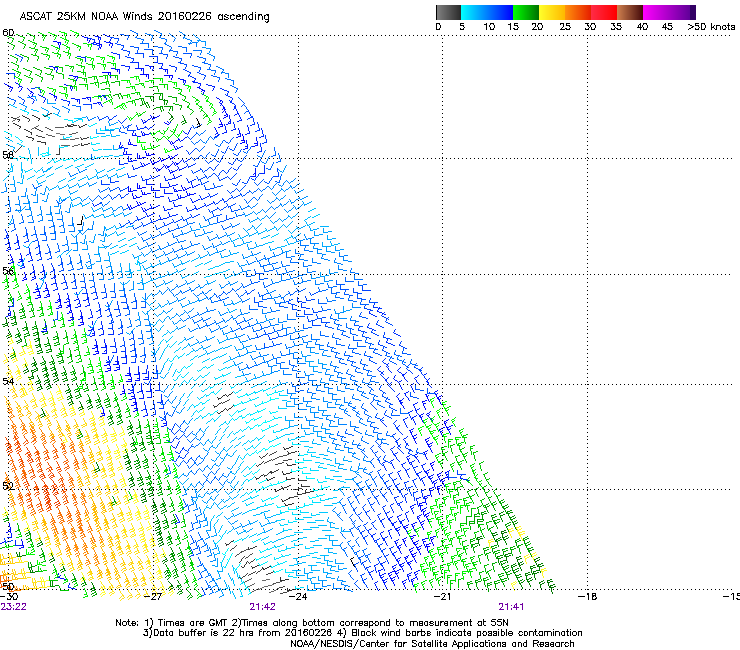The width and height of the screenshot is (740, 650).
Task: Click latitude label '54' on left axis
Action: [x=8, y=381]
